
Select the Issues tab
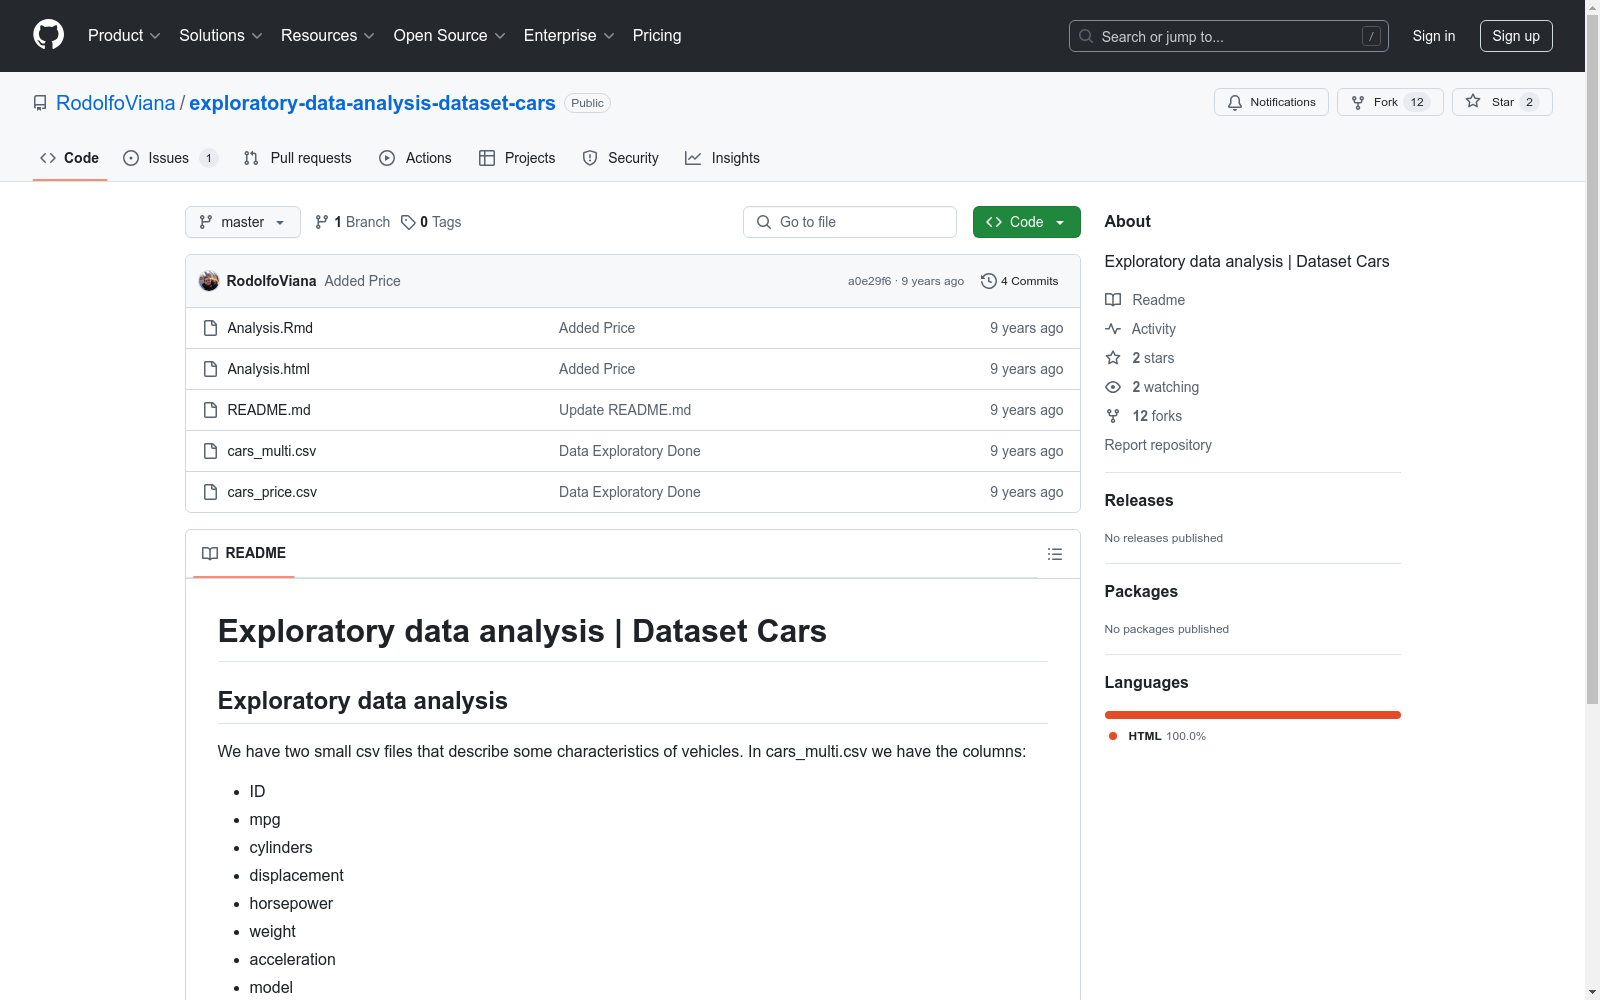[x=169, y=158]
